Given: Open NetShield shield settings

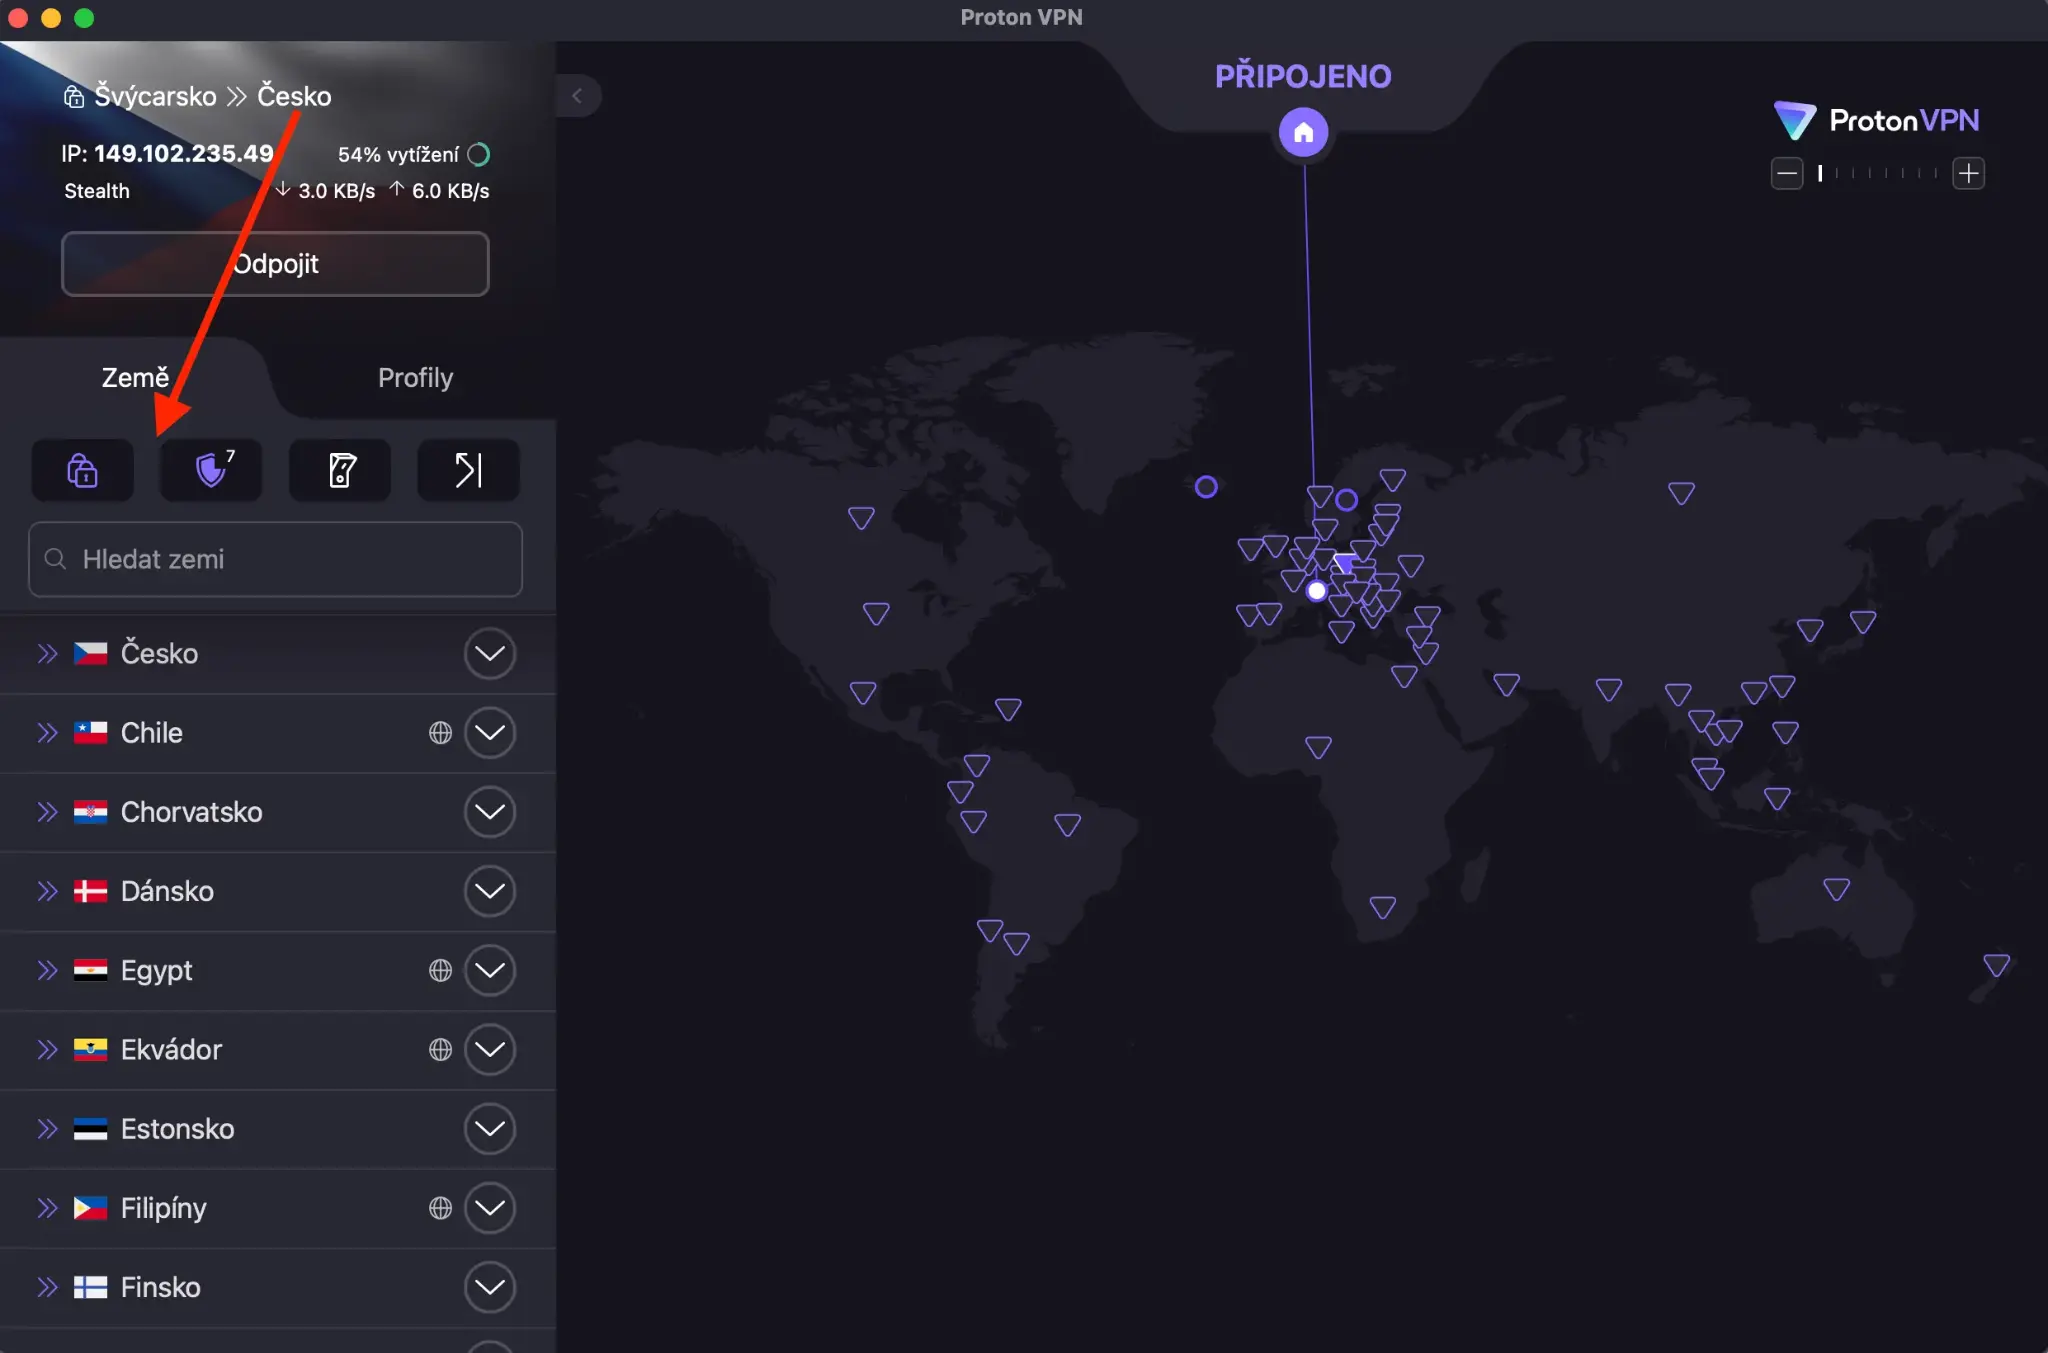Looking at the screenshot, I should pyautogui.click(x=211, y=470).
